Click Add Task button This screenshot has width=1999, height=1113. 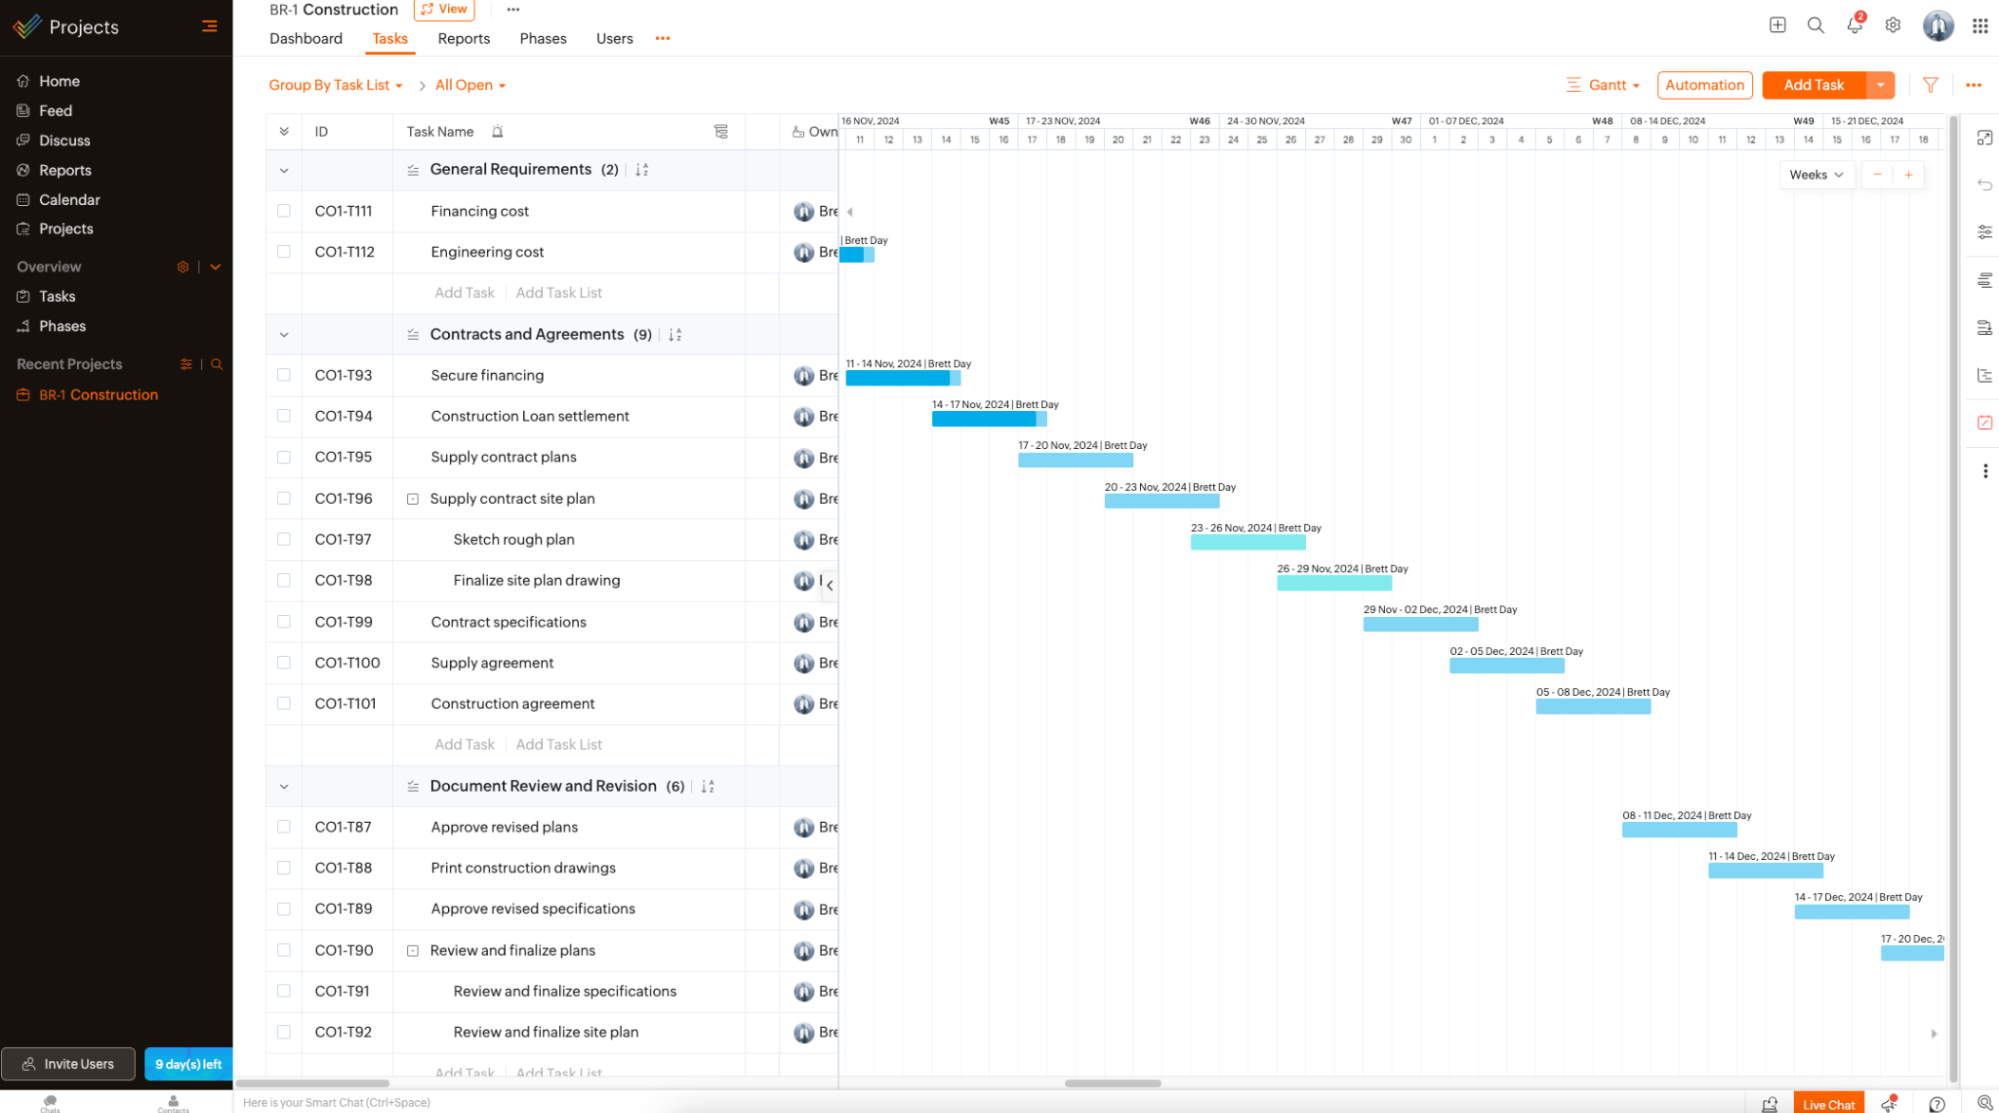click(1813, 85)
